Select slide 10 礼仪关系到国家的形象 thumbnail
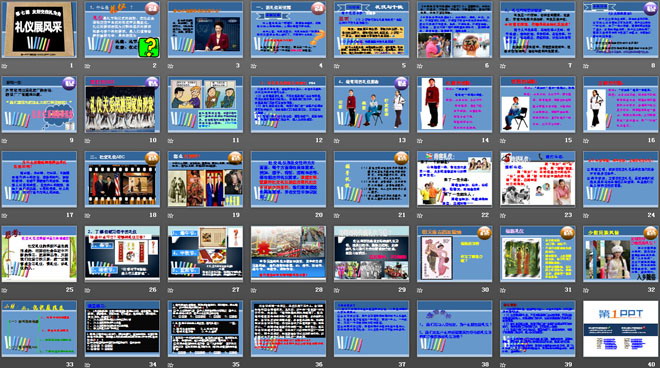 click(122, 104)
